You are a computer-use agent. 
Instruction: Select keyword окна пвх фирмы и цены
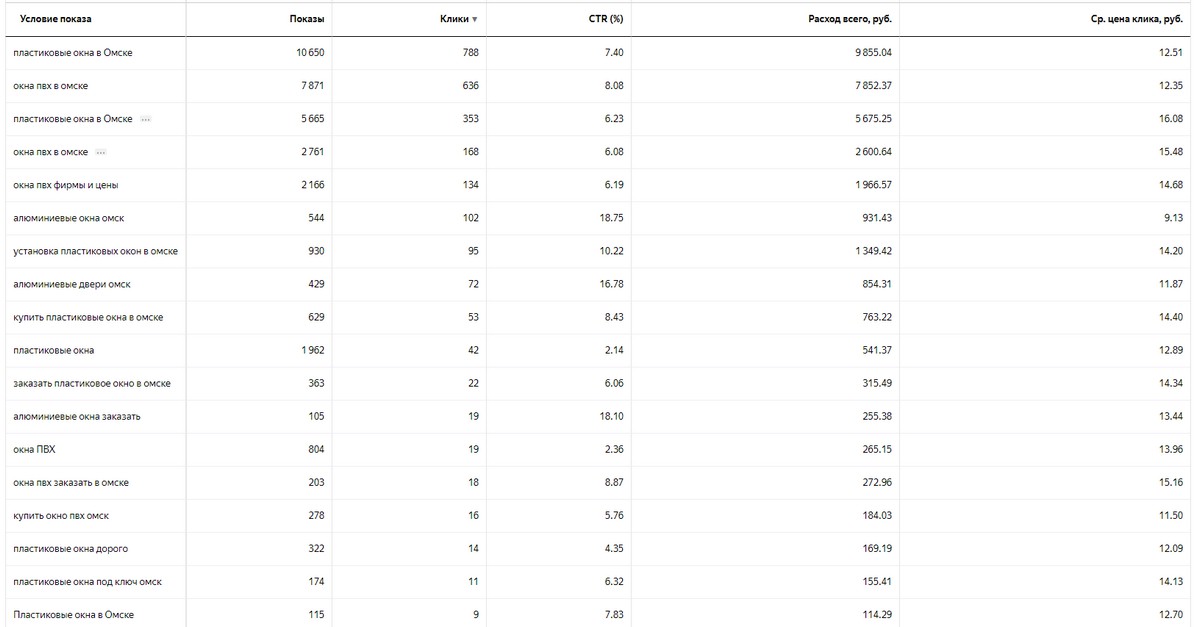66,185
